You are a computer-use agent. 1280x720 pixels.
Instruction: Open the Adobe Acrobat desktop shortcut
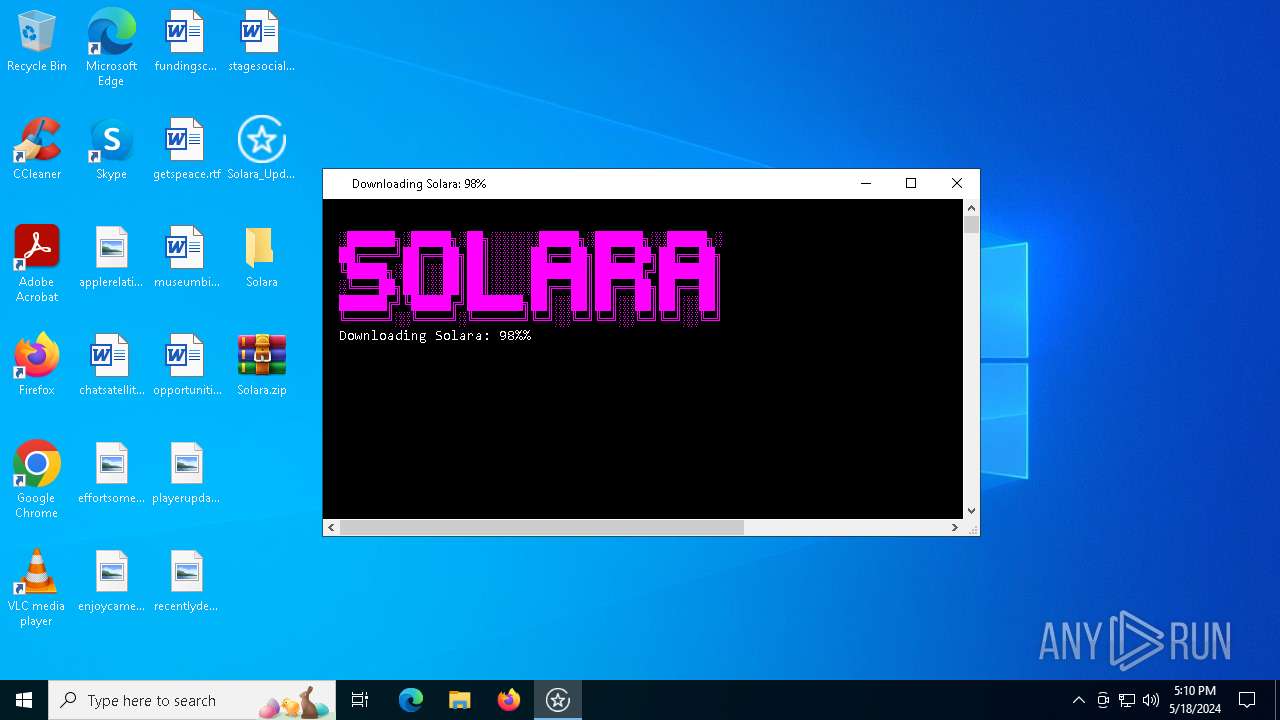pyautogui.click(x=37, y=264)
